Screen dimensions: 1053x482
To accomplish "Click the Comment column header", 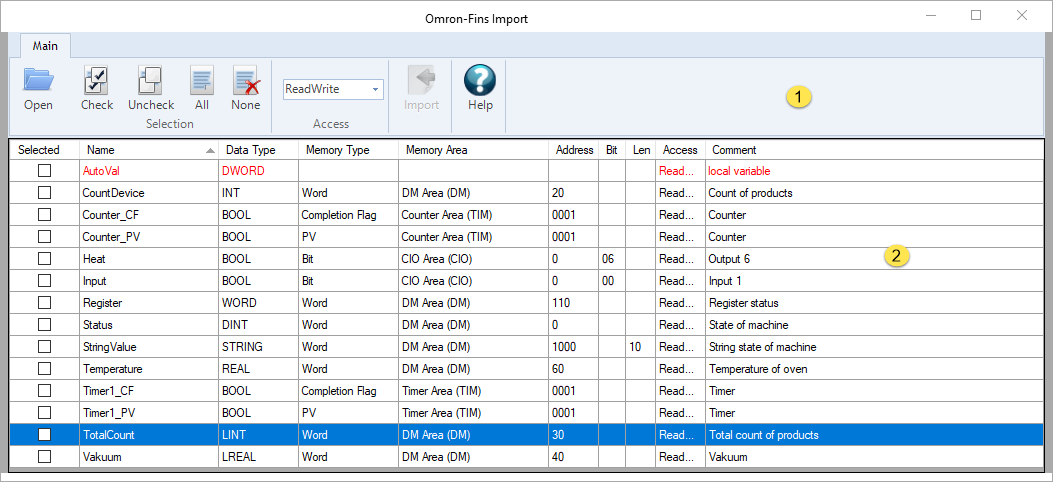I will (x=874, y=150).
